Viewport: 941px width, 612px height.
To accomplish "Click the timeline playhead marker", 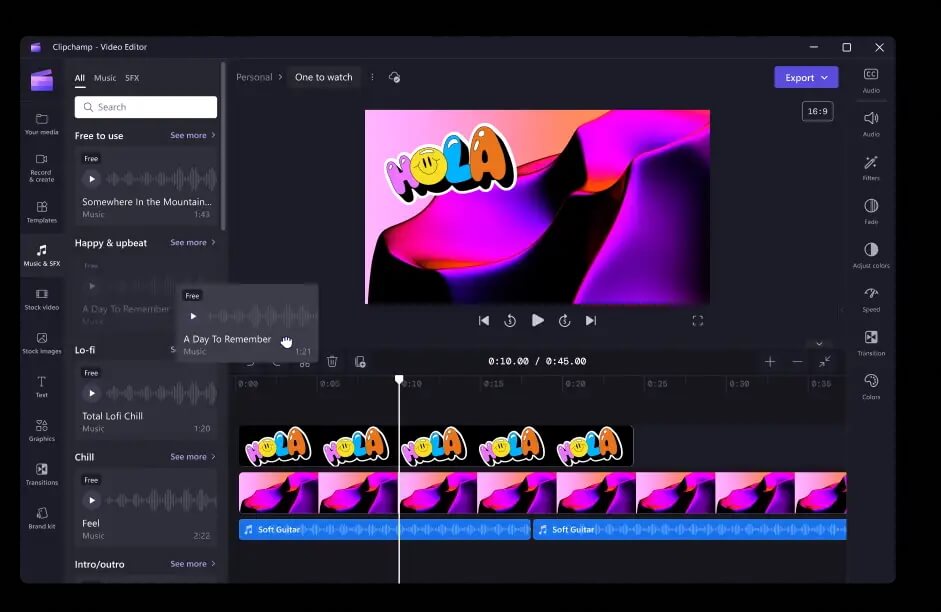I will click(x=399, y=379).
